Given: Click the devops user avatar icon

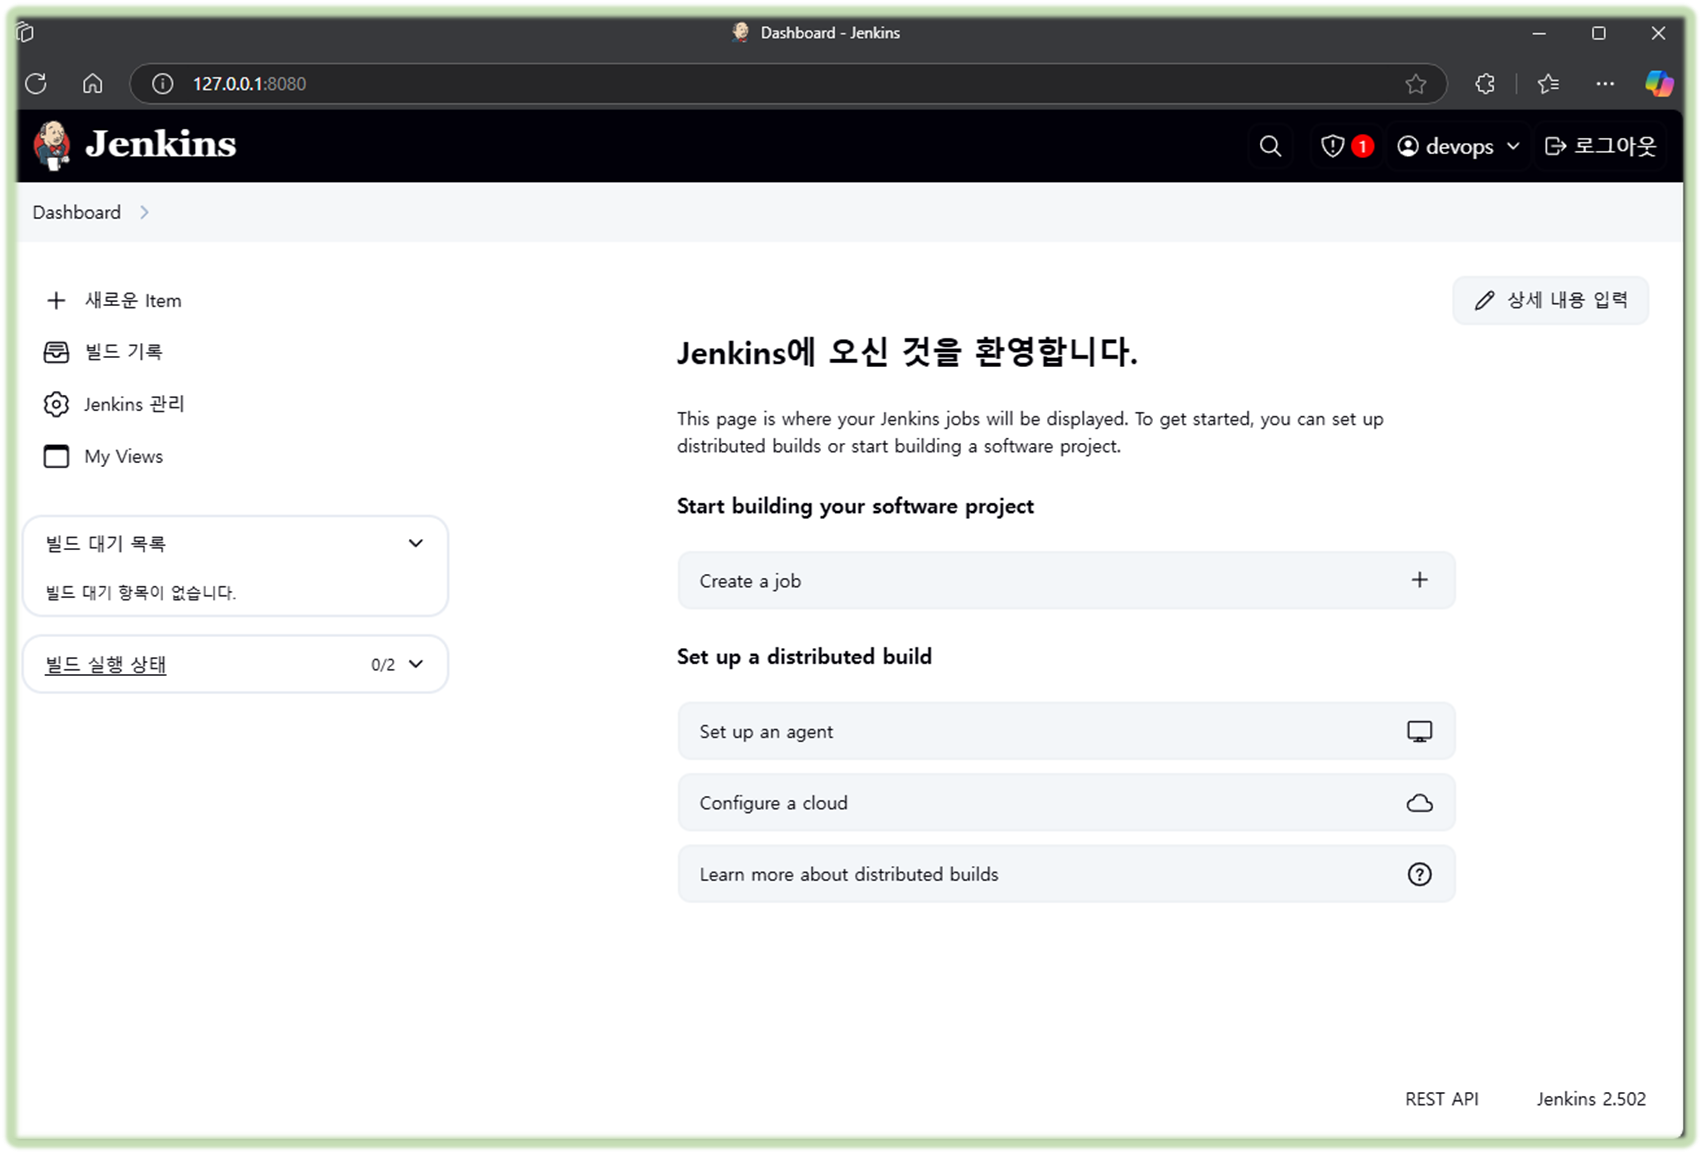Looking at the screenshot, I should (x=1408, y=146).
